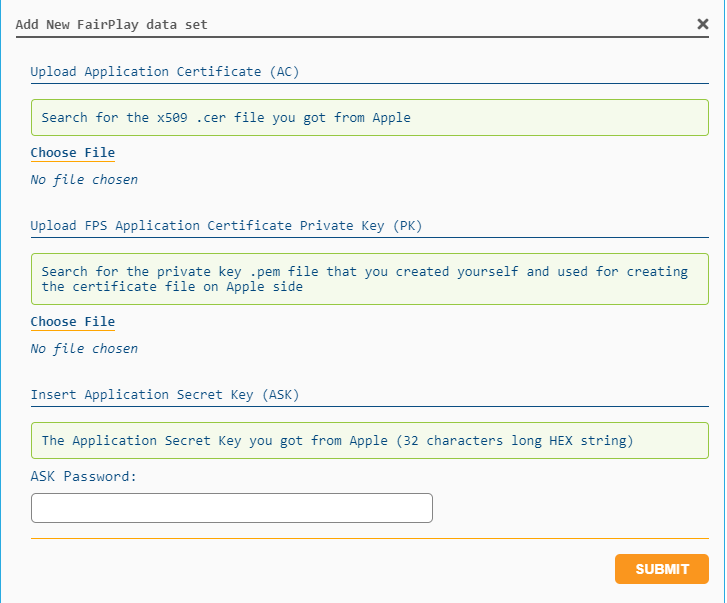Click the private key .pem hint box
727x603 pixels.
(369, 279)
